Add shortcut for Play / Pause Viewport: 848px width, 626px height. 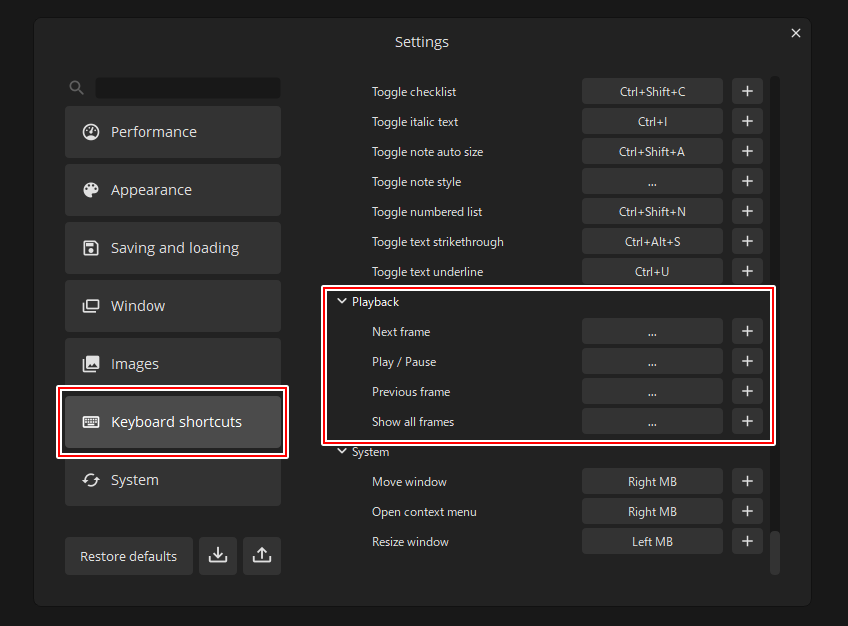(747, 362)
